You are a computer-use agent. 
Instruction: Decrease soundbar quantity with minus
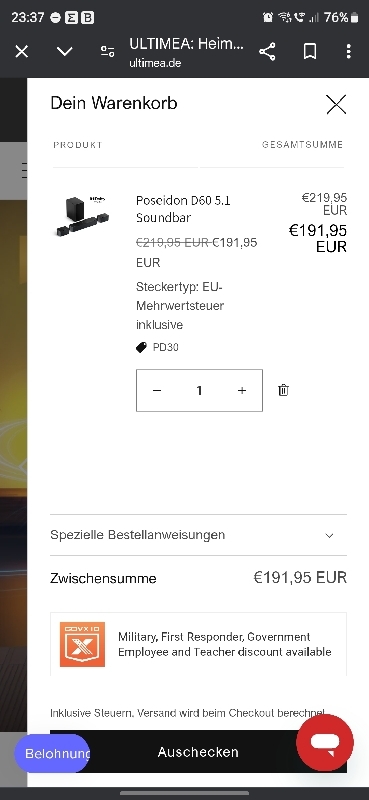click(x=157, y=390)
